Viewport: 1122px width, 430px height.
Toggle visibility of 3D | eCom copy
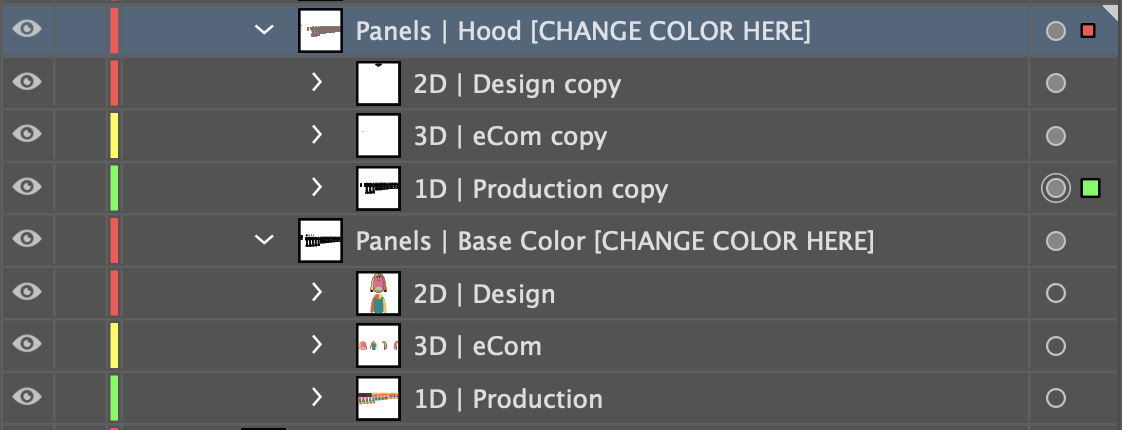[x=27, y=135]
